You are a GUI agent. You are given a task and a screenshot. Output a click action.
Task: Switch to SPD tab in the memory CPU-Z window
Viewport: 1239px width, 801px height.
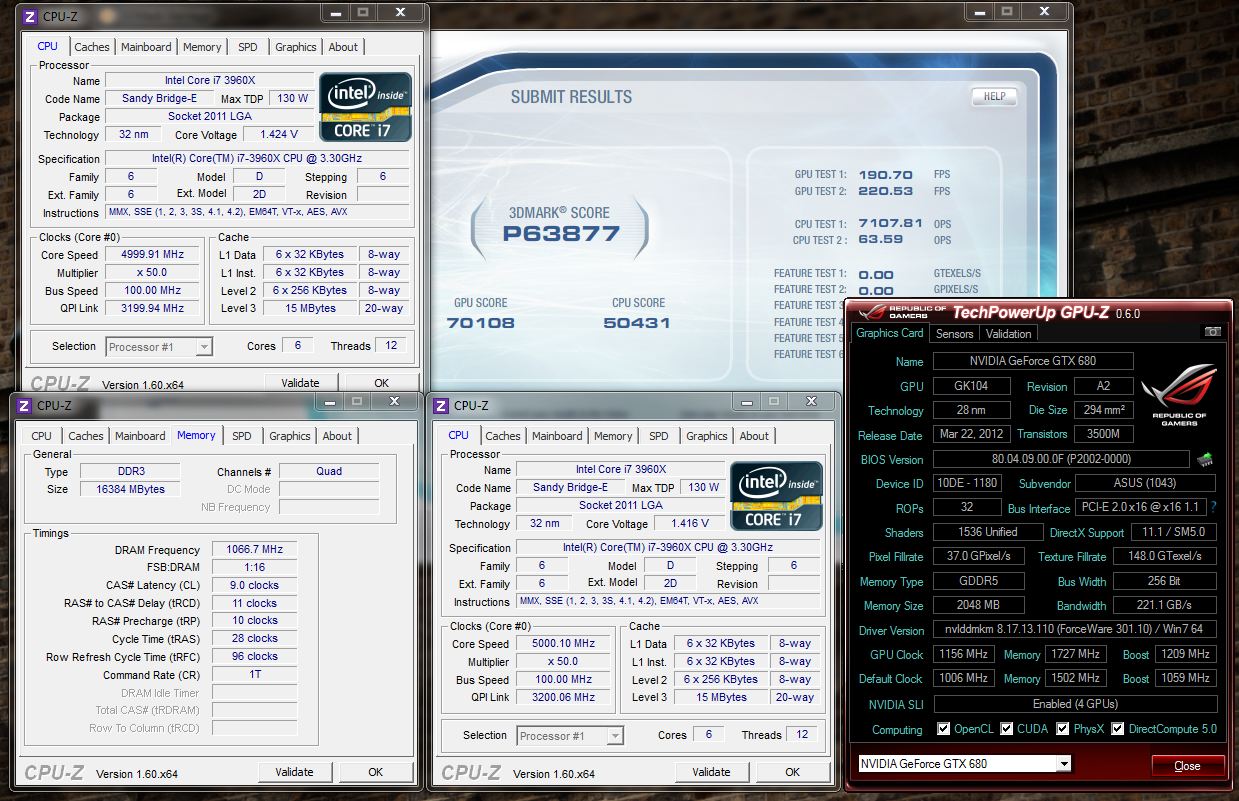tap(241, 436)
